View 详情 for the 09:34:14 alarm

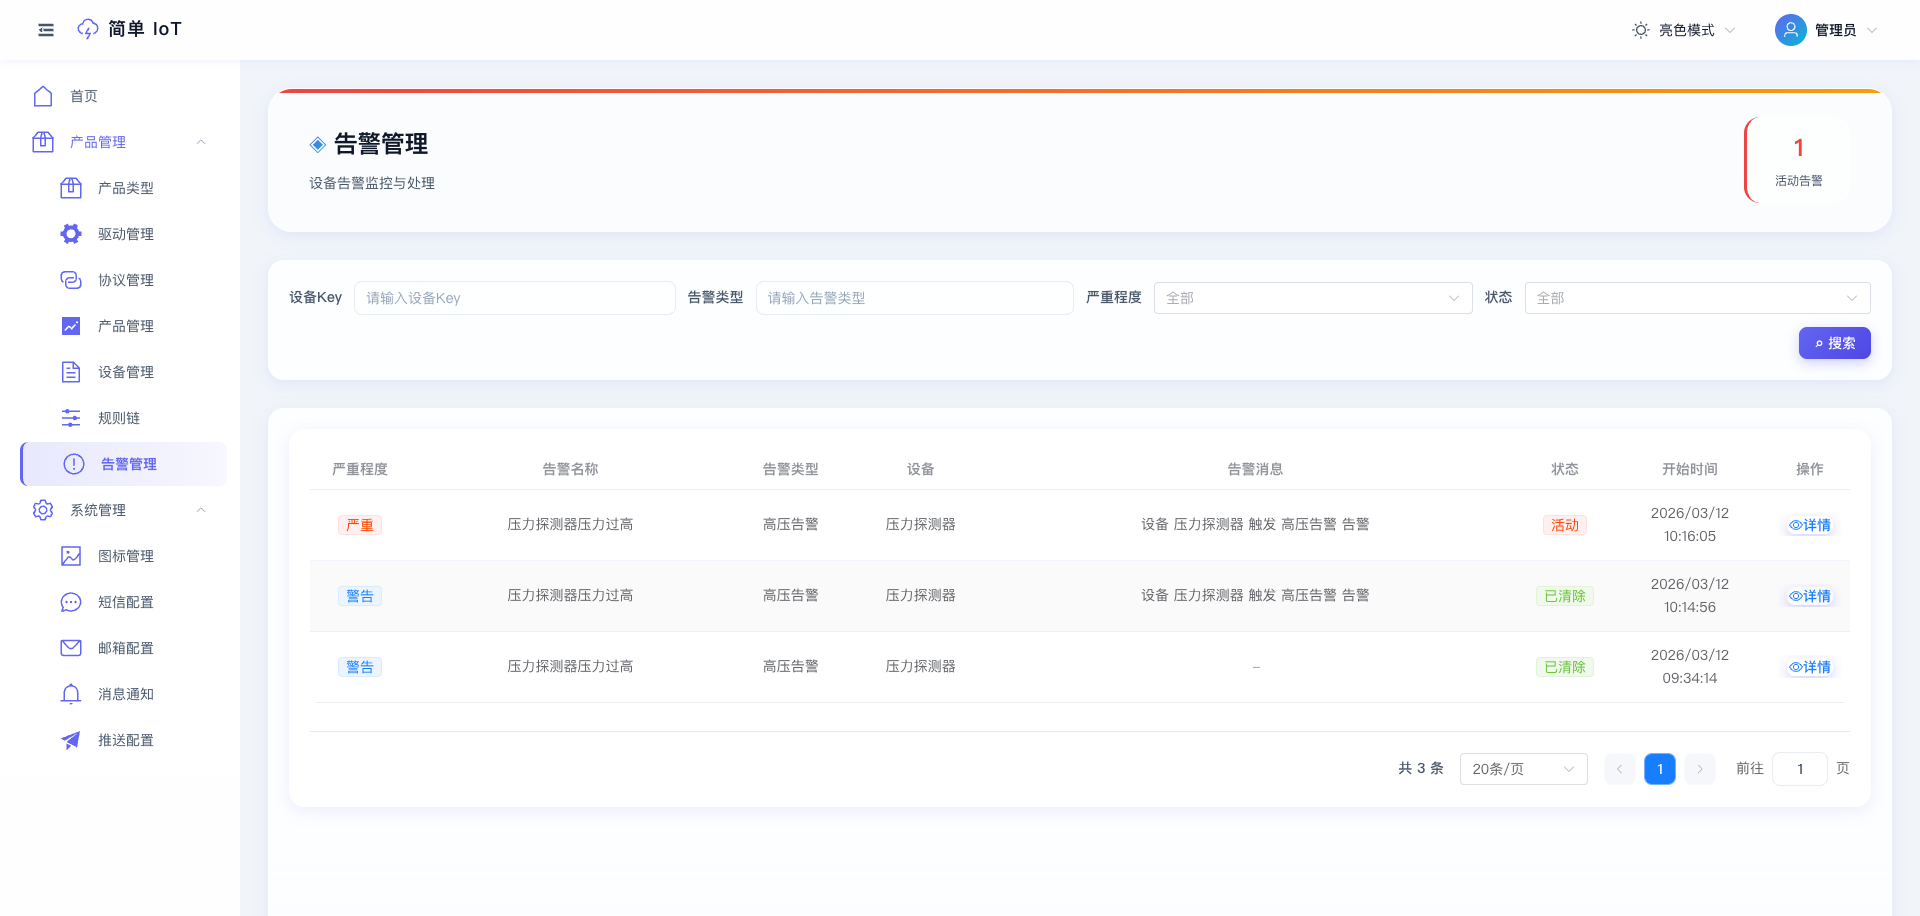coord(1810,667)
